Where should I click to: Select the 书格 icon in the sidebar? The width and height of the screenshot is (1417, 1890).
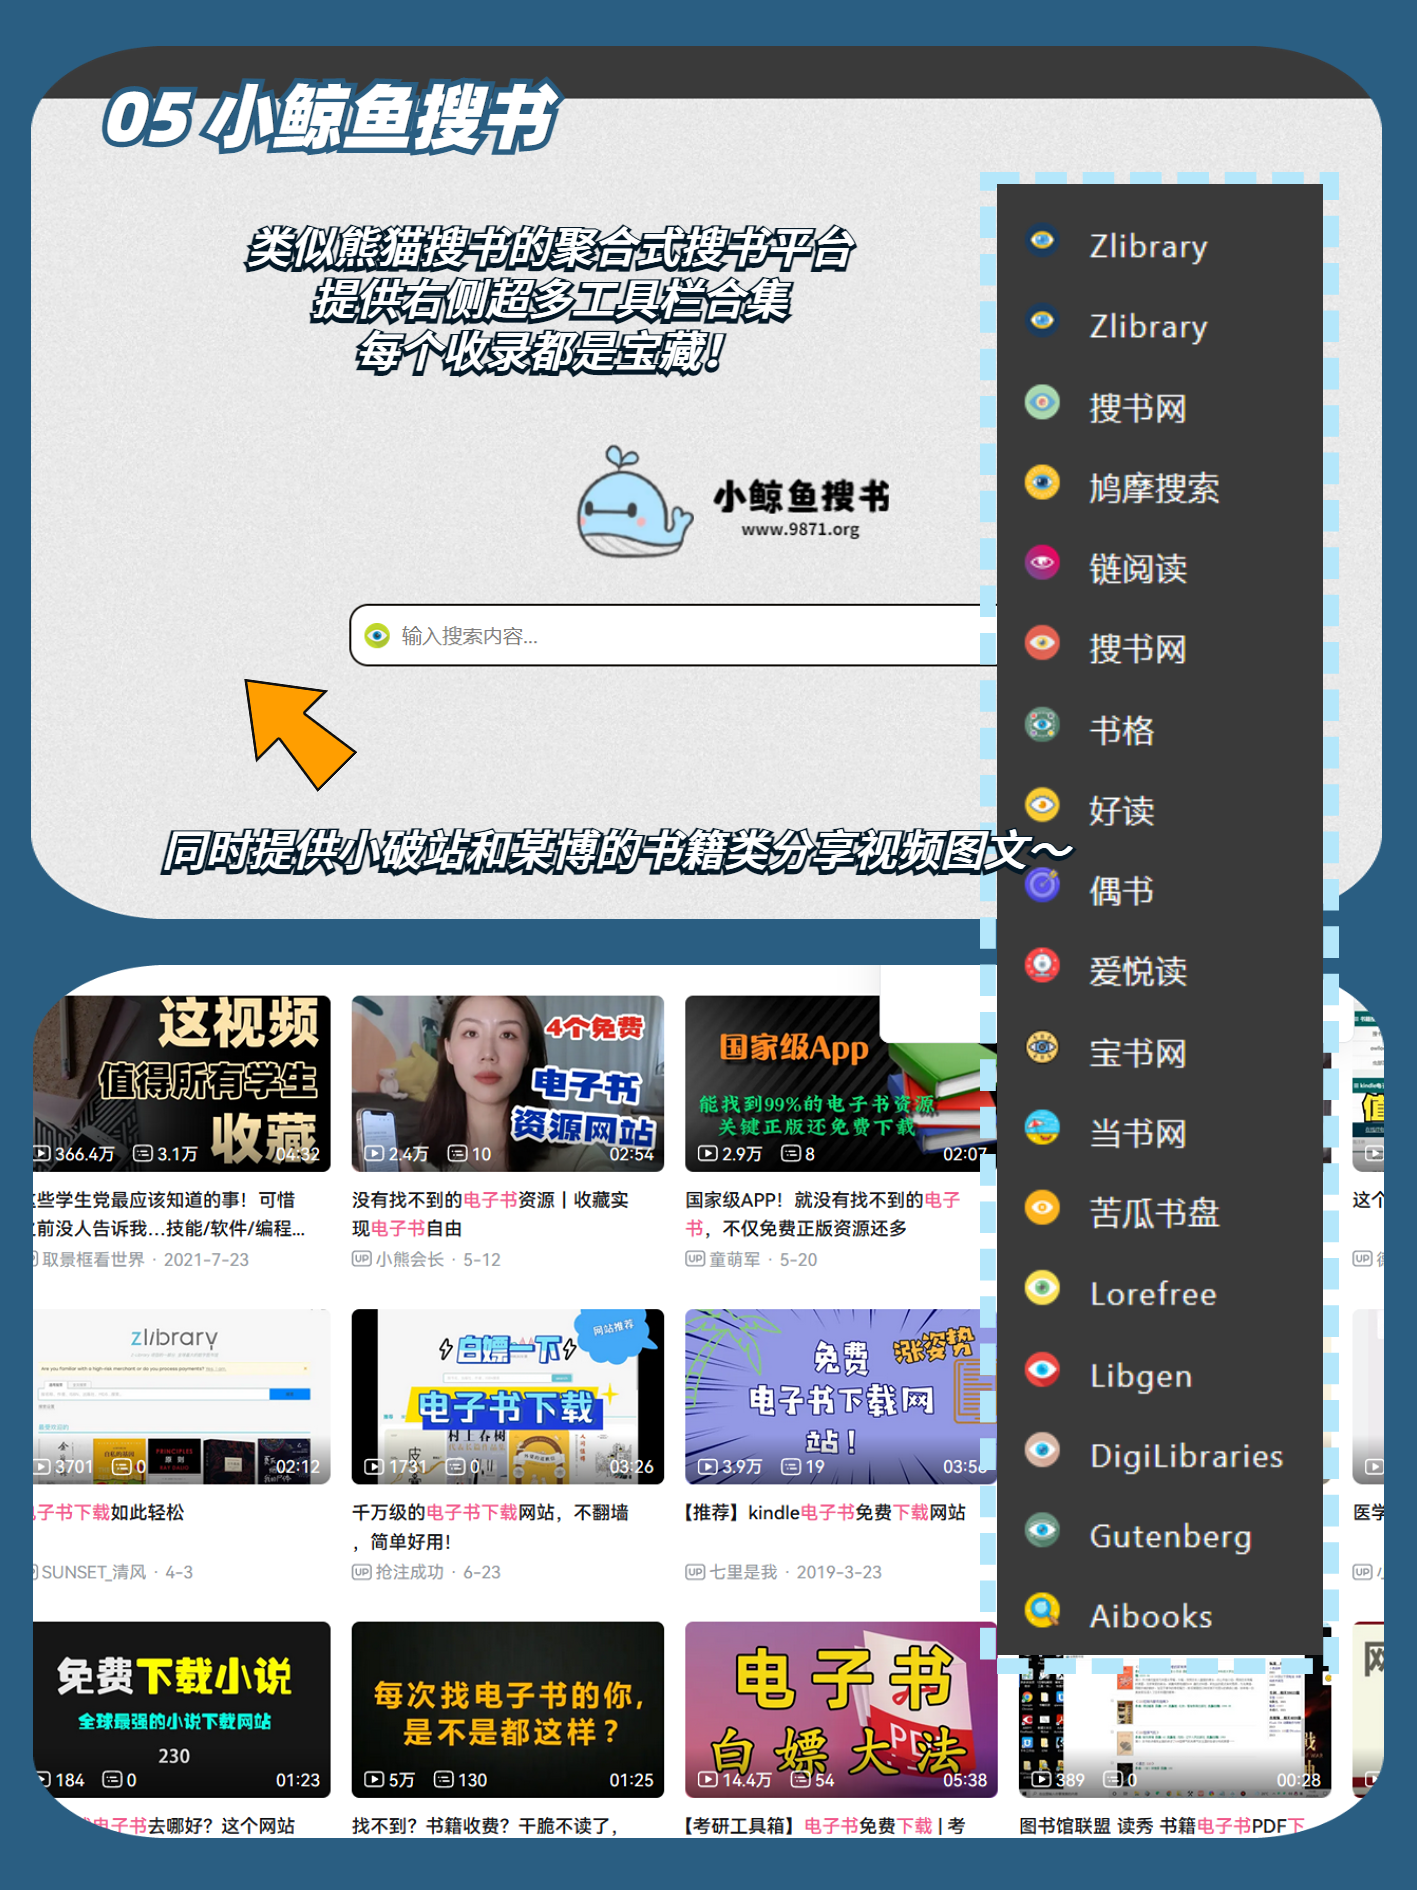click(1042, 724)
